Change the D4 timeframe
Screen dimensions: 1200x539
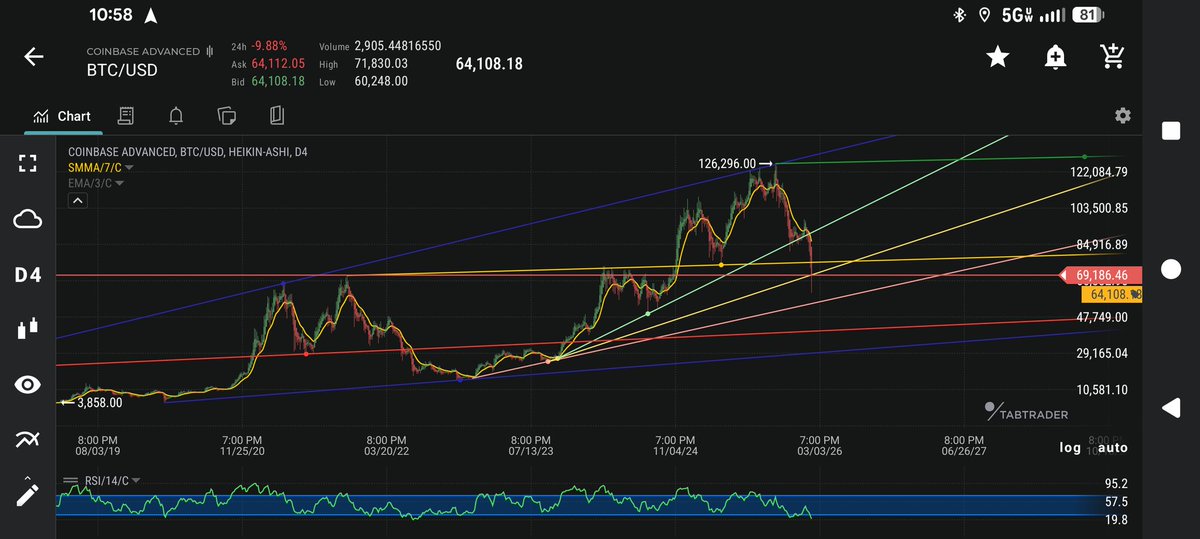click(x=28, y=274)
